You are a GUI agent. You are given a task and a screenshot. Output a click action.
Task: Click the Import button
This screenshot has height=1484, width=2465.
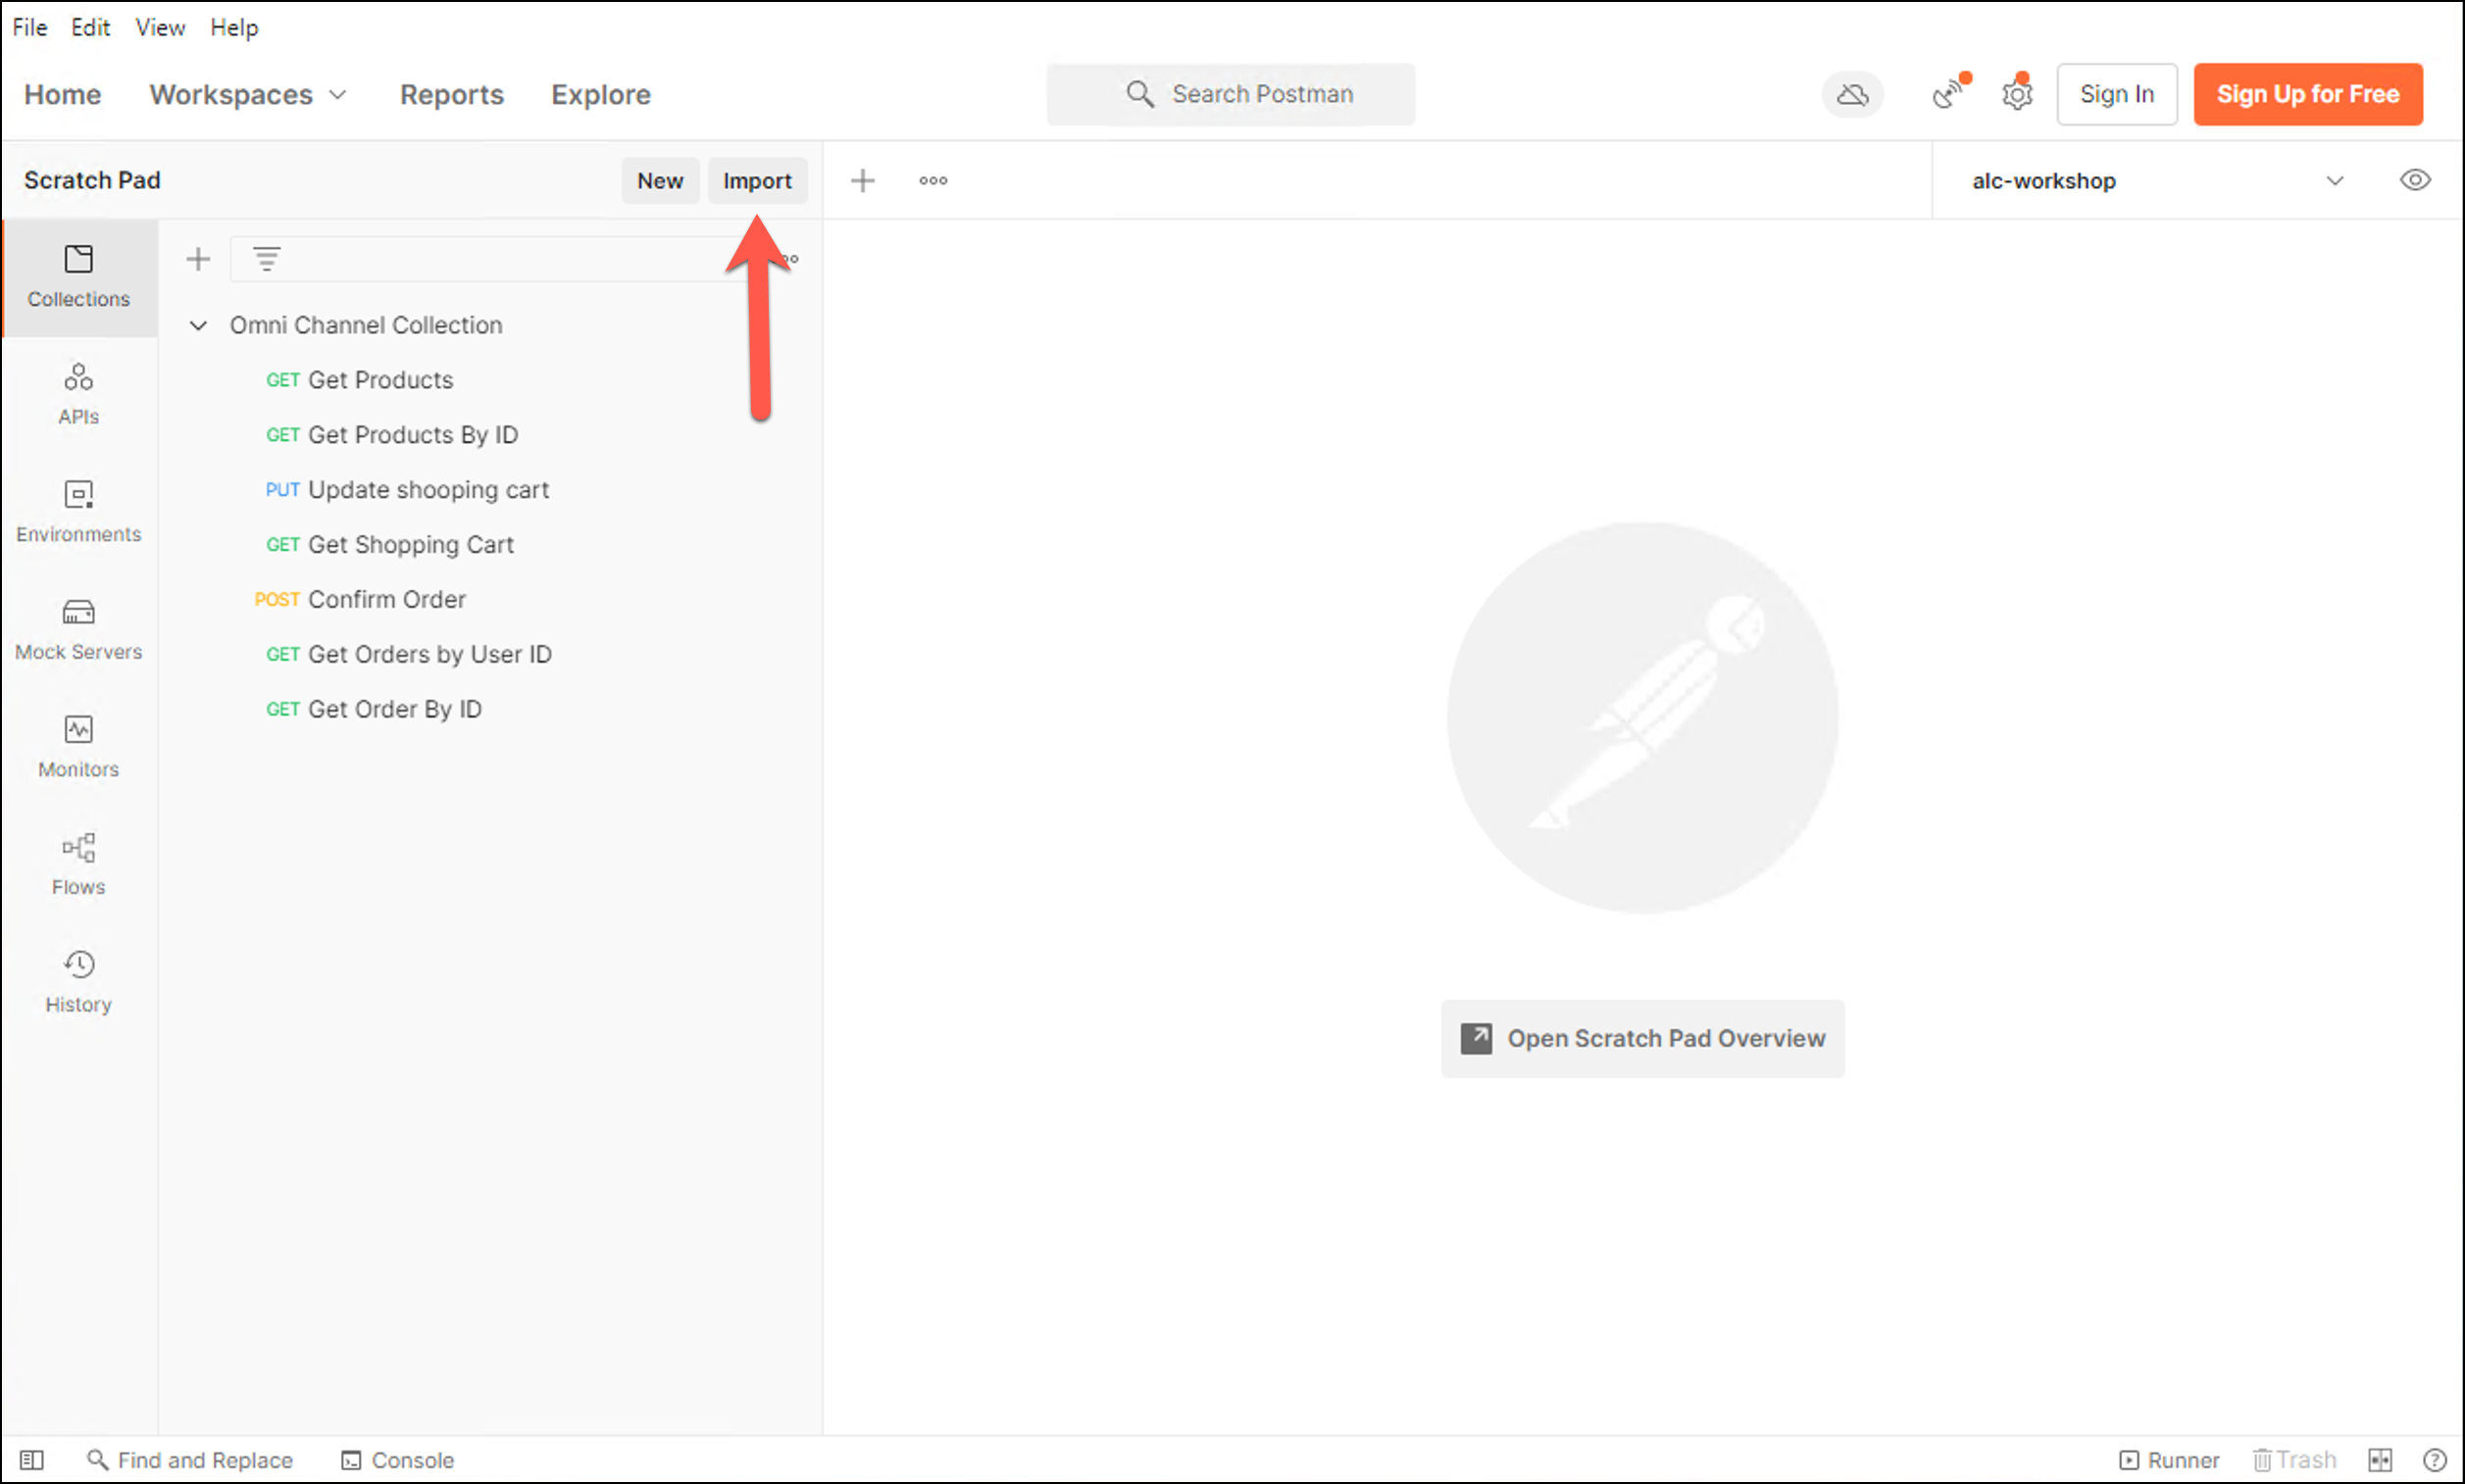(x=757, y=181)
